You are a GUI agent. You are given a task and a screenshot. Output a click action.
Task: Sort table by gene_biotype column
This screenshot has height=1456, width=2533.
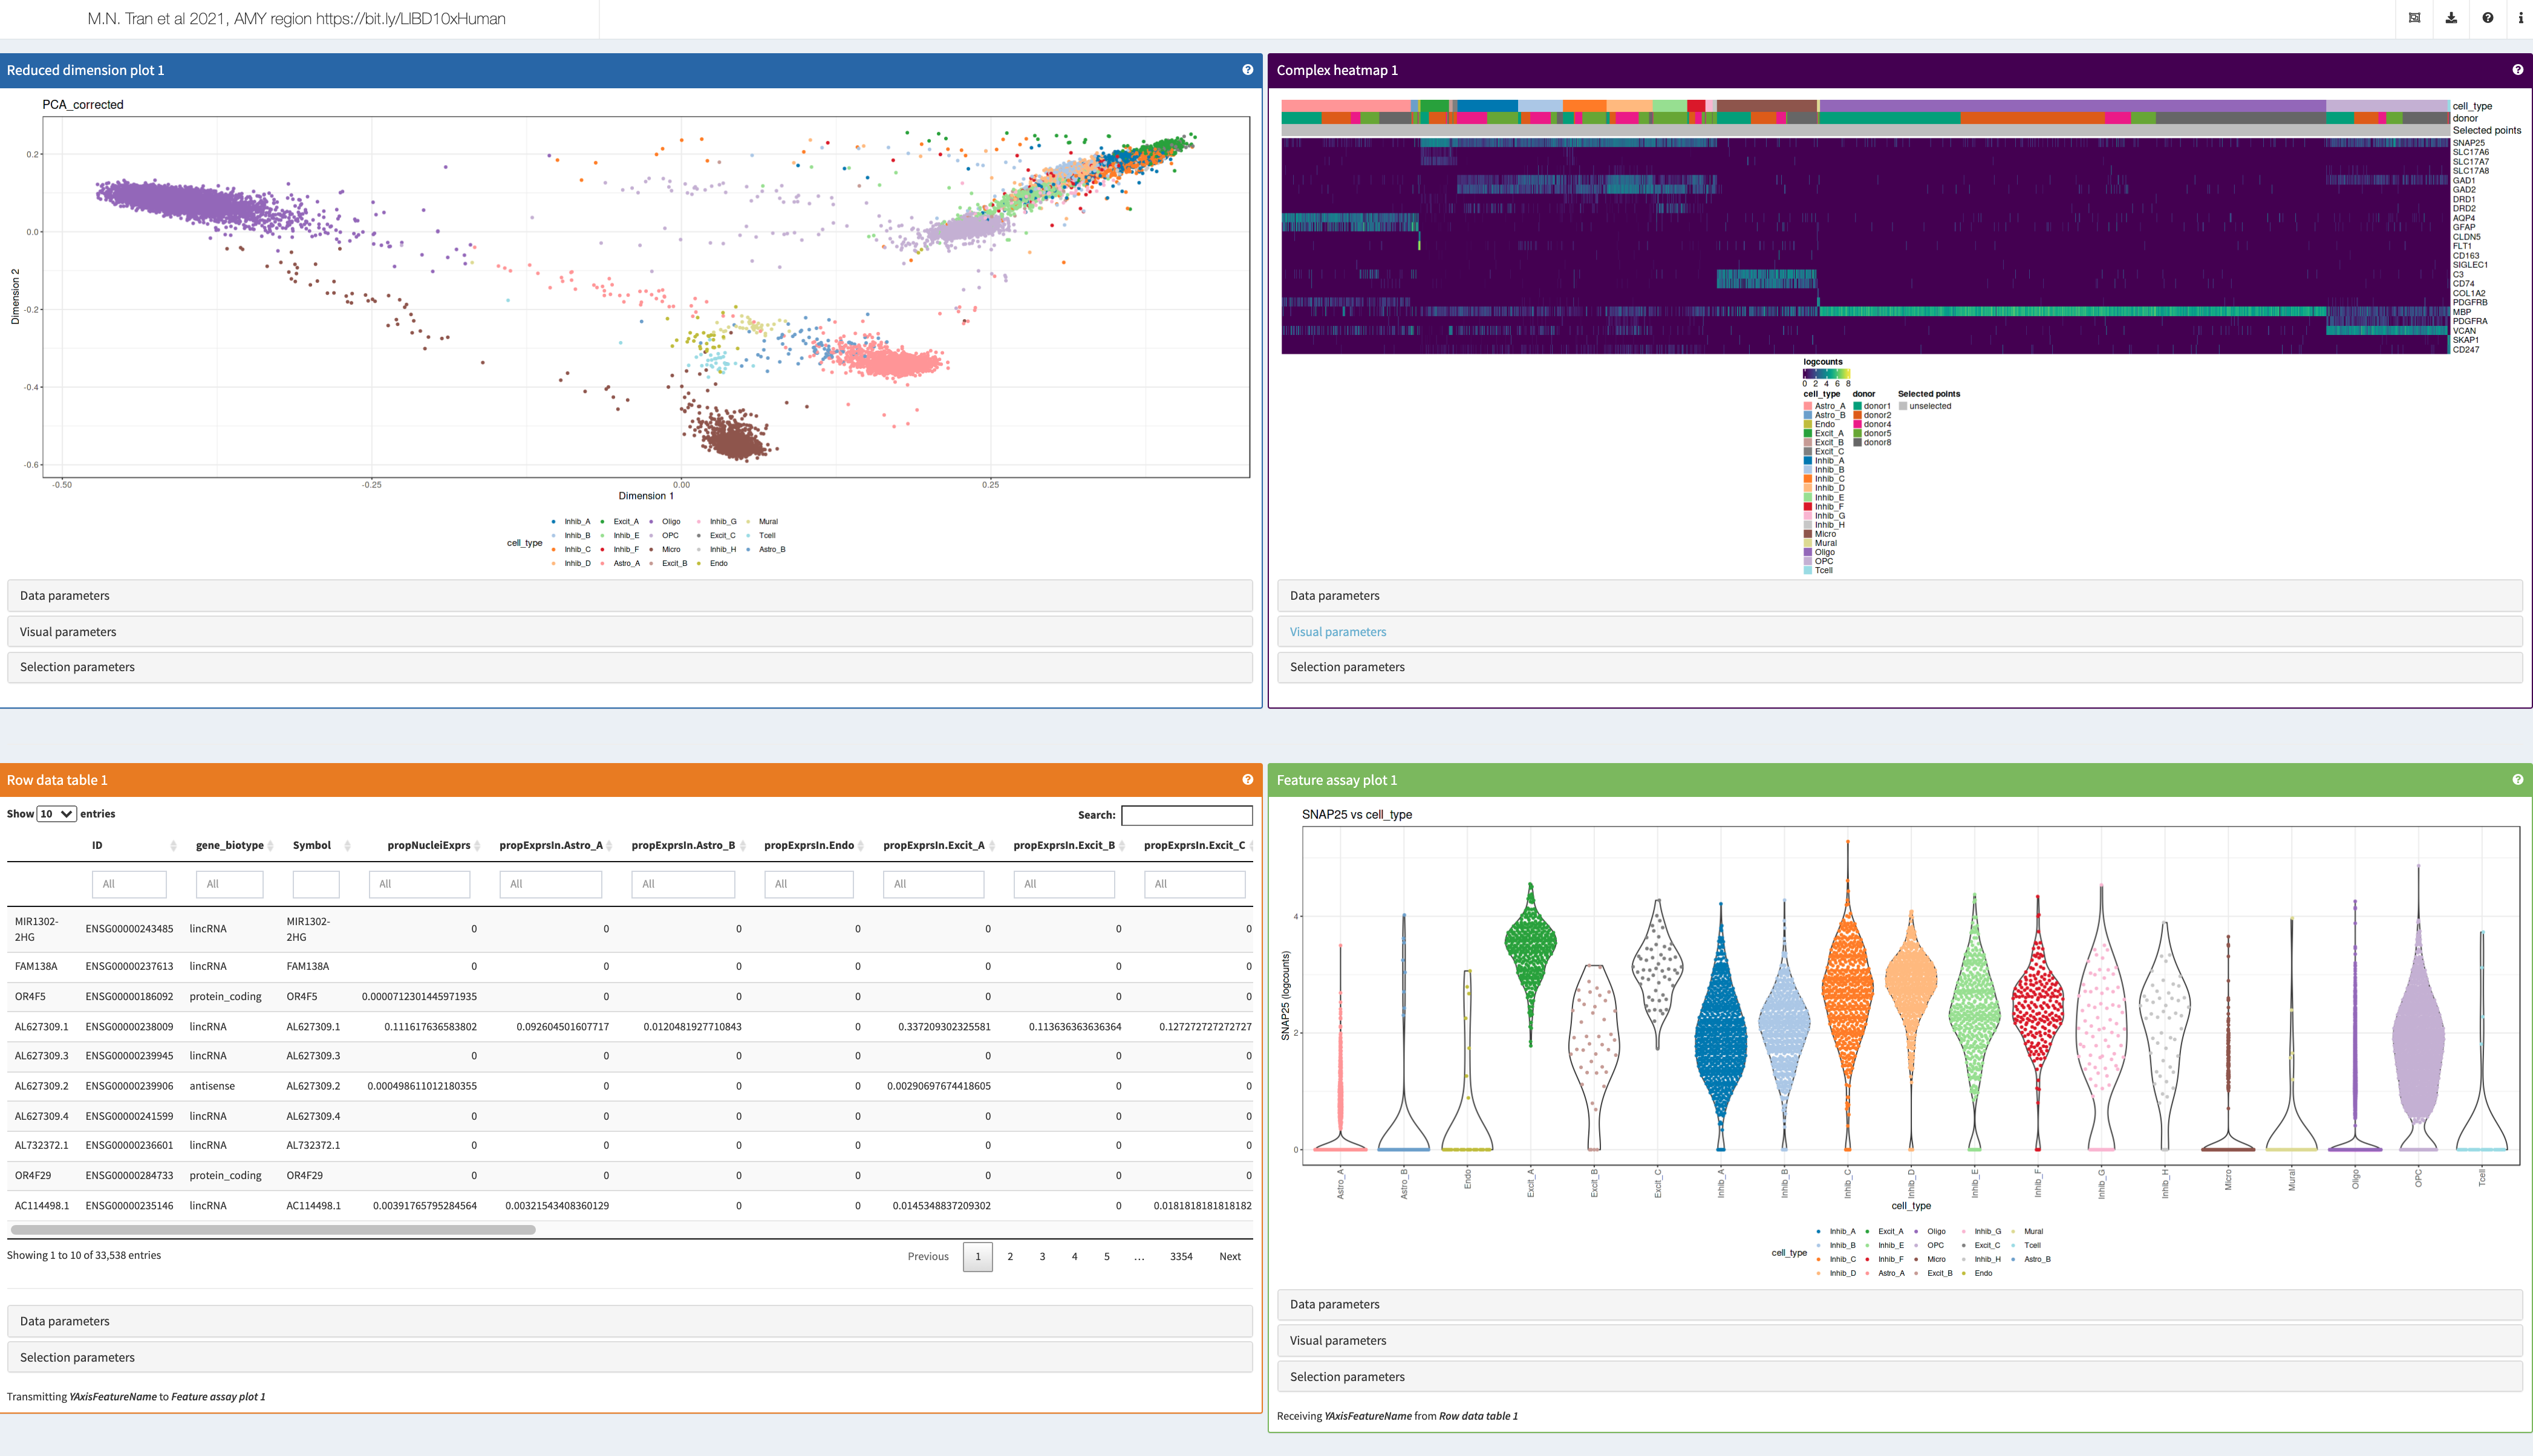230,846
